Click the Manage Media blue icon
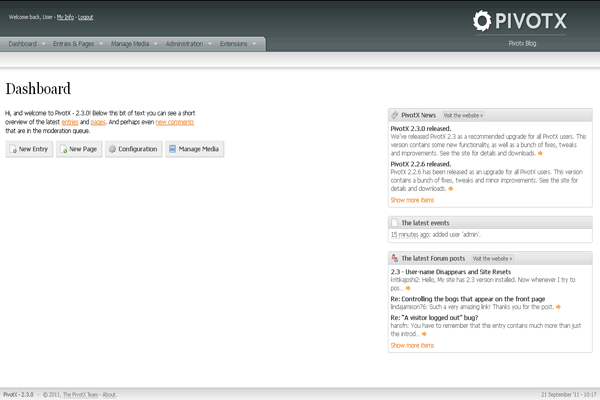This screenshot has width=600, height=400. (x=173, y=149)
